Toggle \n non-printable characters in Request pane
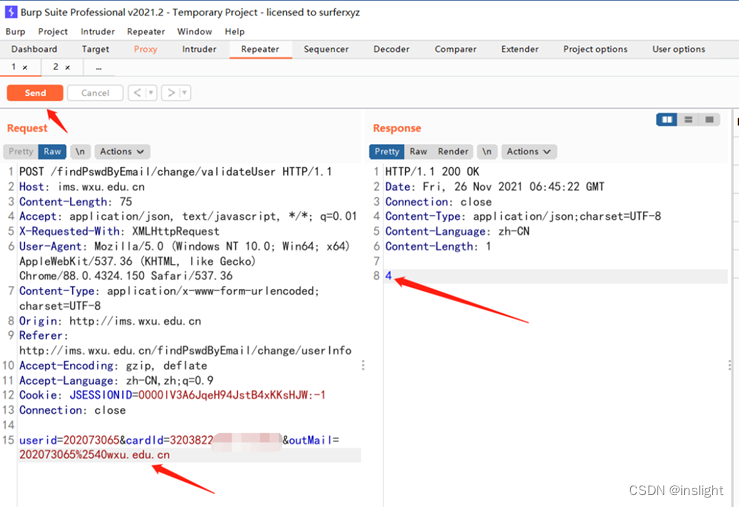739x507 pixels. pos(80,151)
